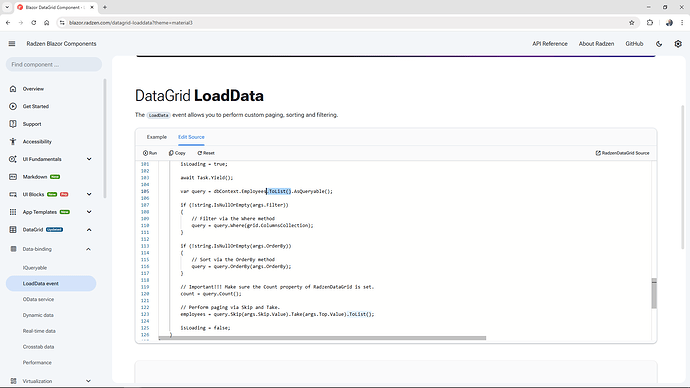Open the hamburger navigation menu
This screenshot has height=388, width=690.
point(12,44)
